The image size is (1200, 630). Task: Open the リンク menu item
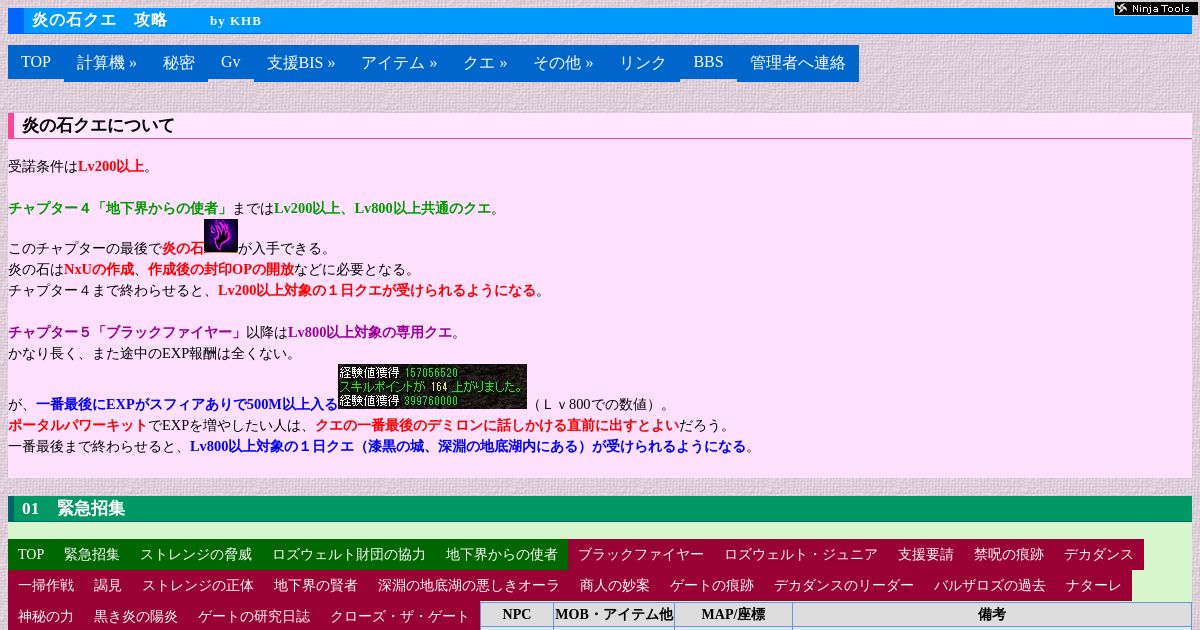pyautogui.click(x=643, y=62)
